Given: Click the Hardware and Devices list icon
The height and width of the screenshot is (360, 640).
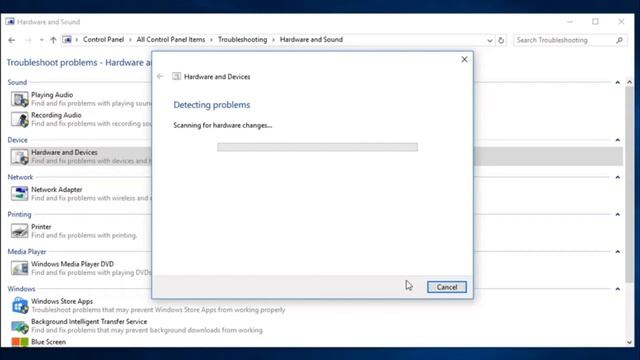Looking at the screenshot, I should 19,157.
